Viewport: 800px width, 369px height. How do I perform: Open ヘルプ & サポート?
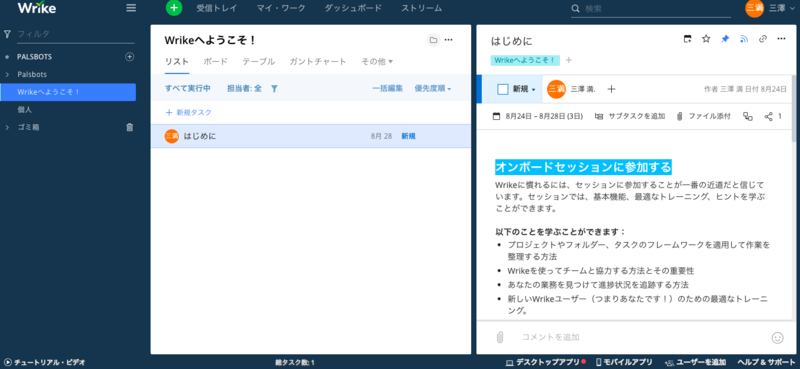point(766,362)
